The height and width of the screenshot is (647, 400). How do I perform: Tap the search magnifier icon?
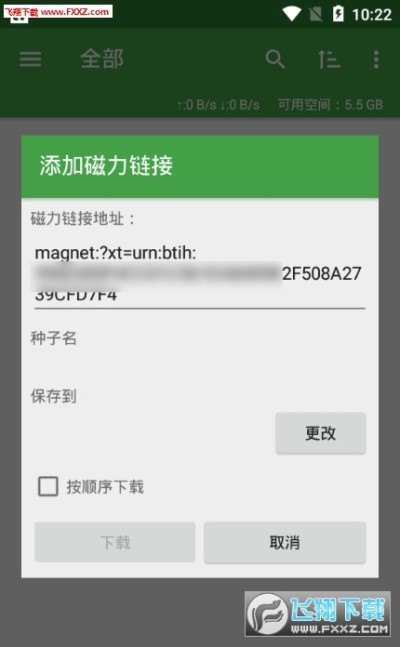[x=275, y=59]
